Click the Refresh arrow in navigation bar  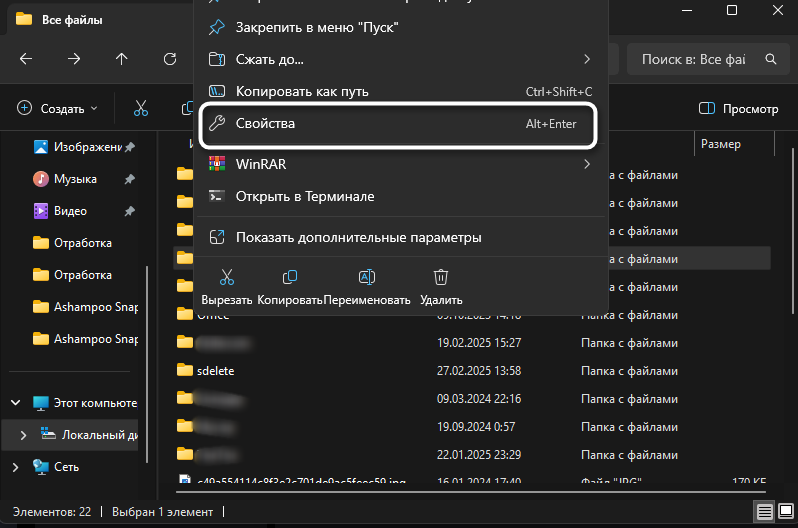[x=170, y=59]
